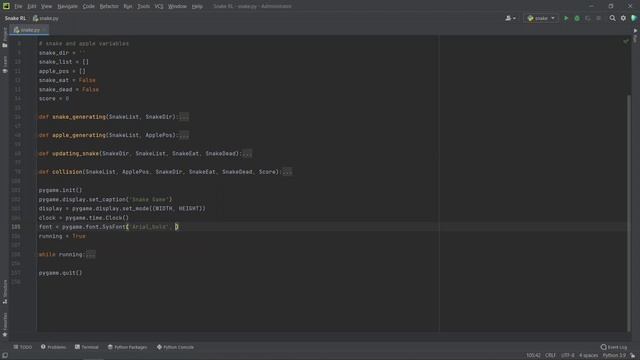Image resolution: width=640 pixels, height=360 pixels.
Task: Open the Project tool window sidebar
Action: [x=5, y=38]
